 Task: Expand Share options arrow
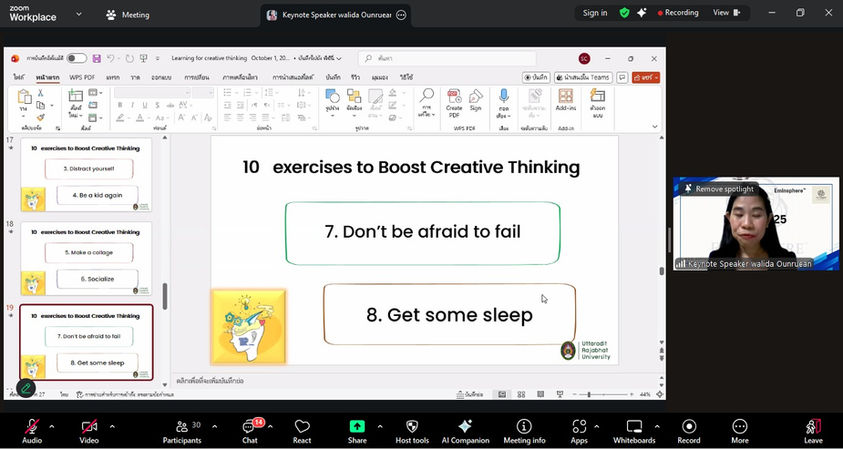coord(380,427)
